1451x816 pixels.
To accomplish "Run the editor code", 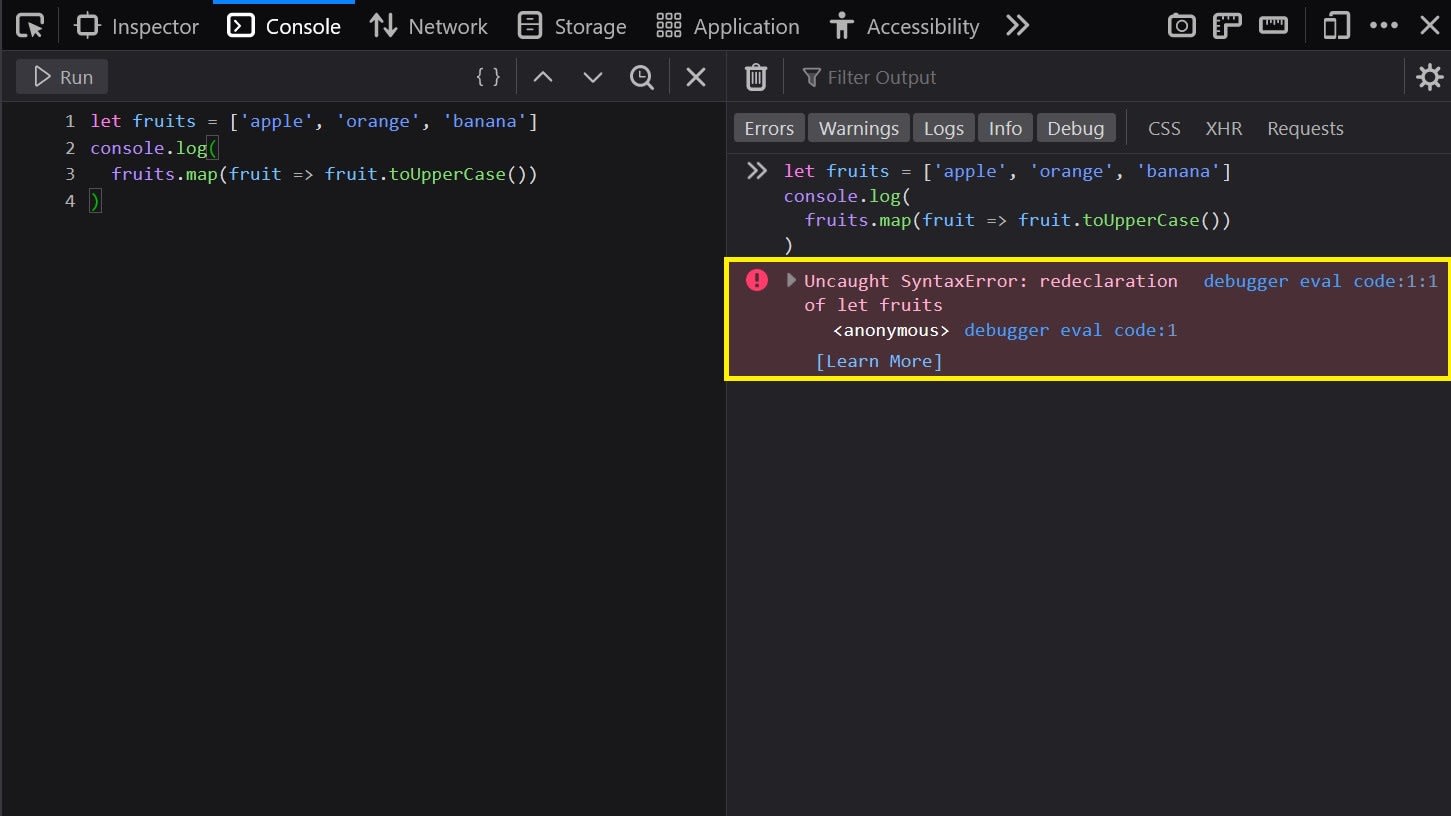I will (62, 77).
